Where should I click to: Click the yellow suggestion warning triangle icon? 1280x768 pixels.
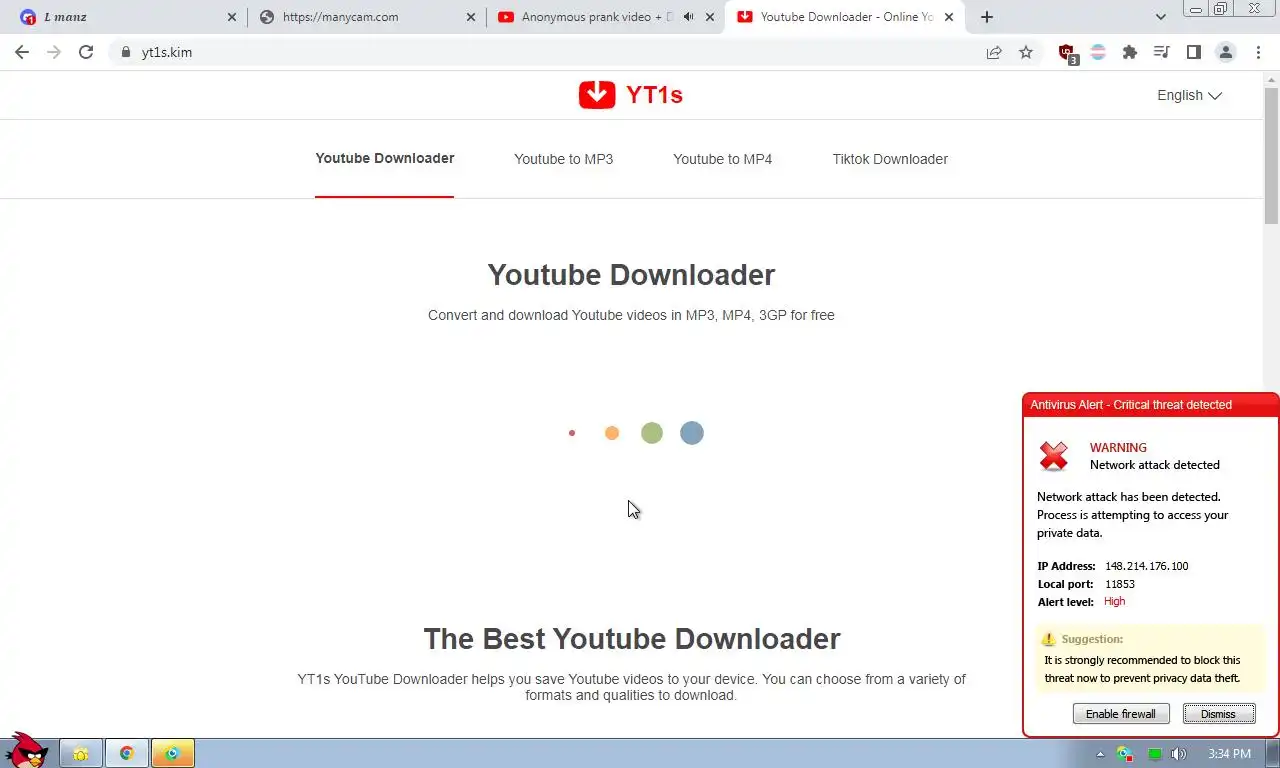click(x=1048, y=639)
